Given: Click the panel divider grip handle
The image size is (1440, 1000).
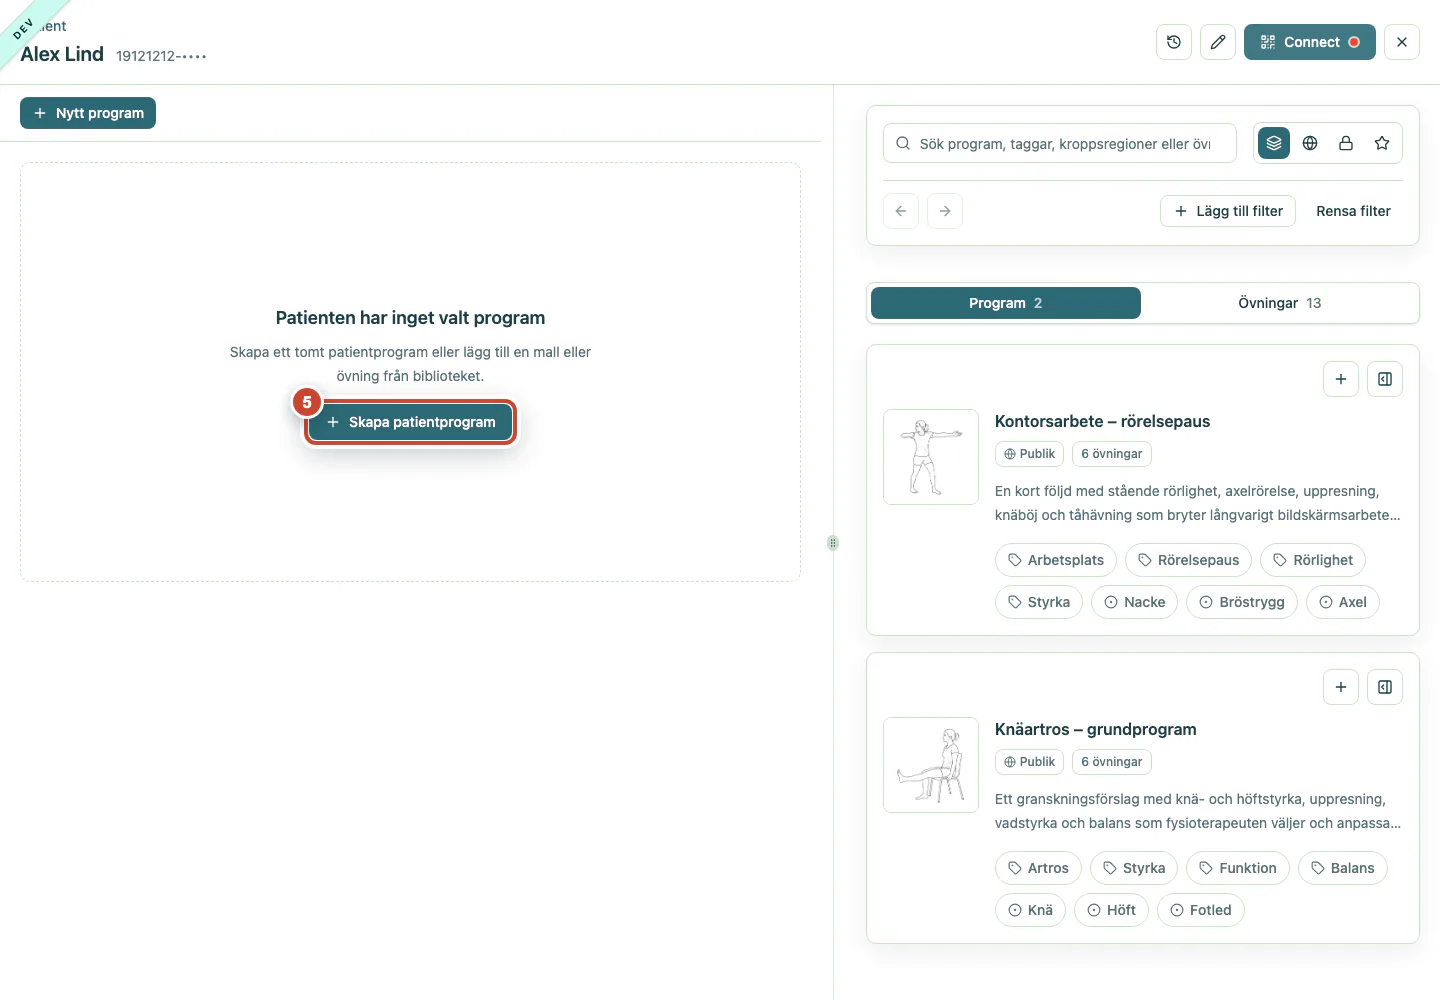Looking at the screenshot, I should [833, 543].
